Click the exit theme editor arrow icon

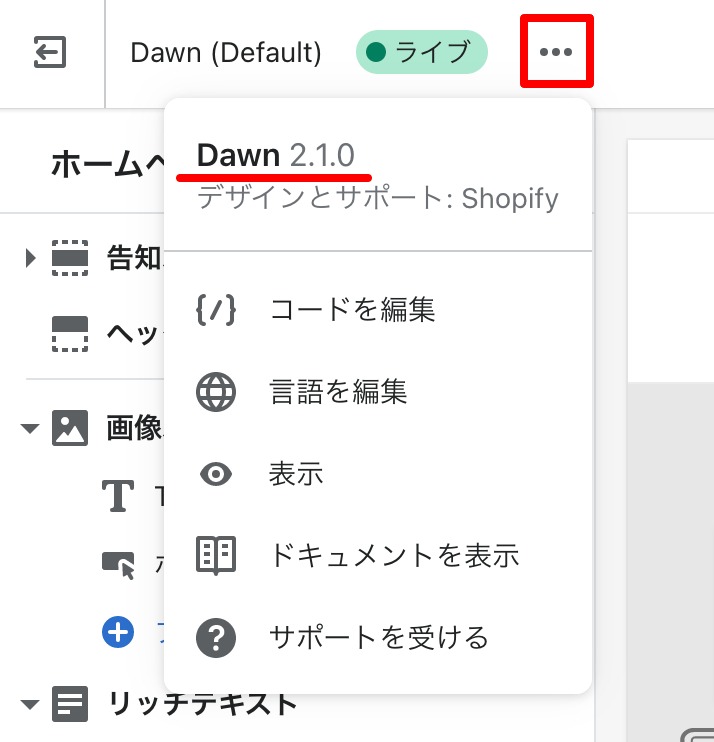click(50, 52)
